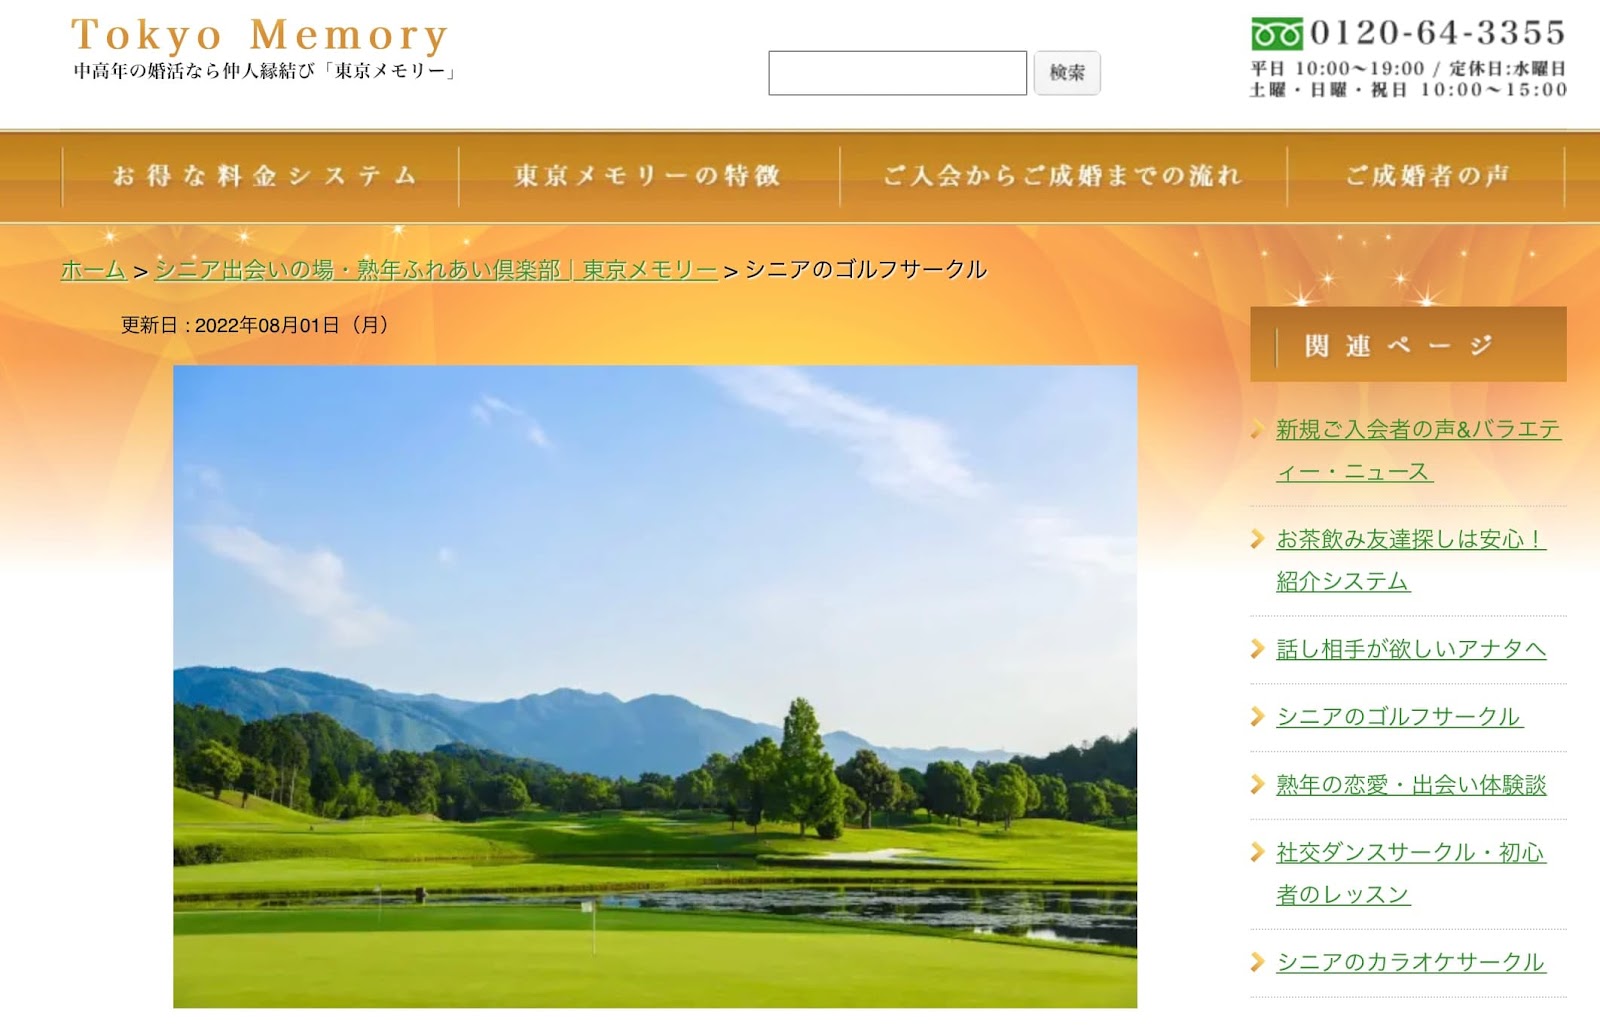This screenshot has height=1028, width=1600.
Task: Click the 検索 search button
Action: (1067, 73)
